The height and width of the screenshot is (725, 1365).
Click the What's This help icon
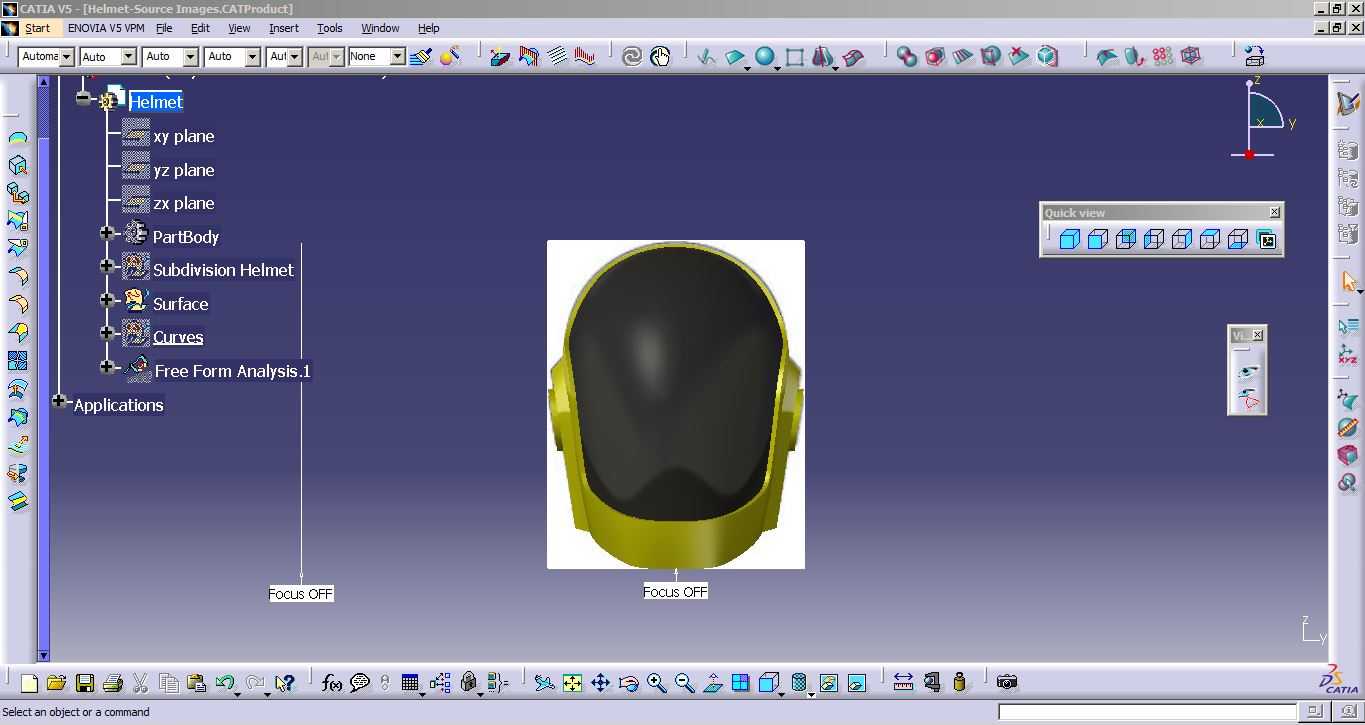coord(285,683)
